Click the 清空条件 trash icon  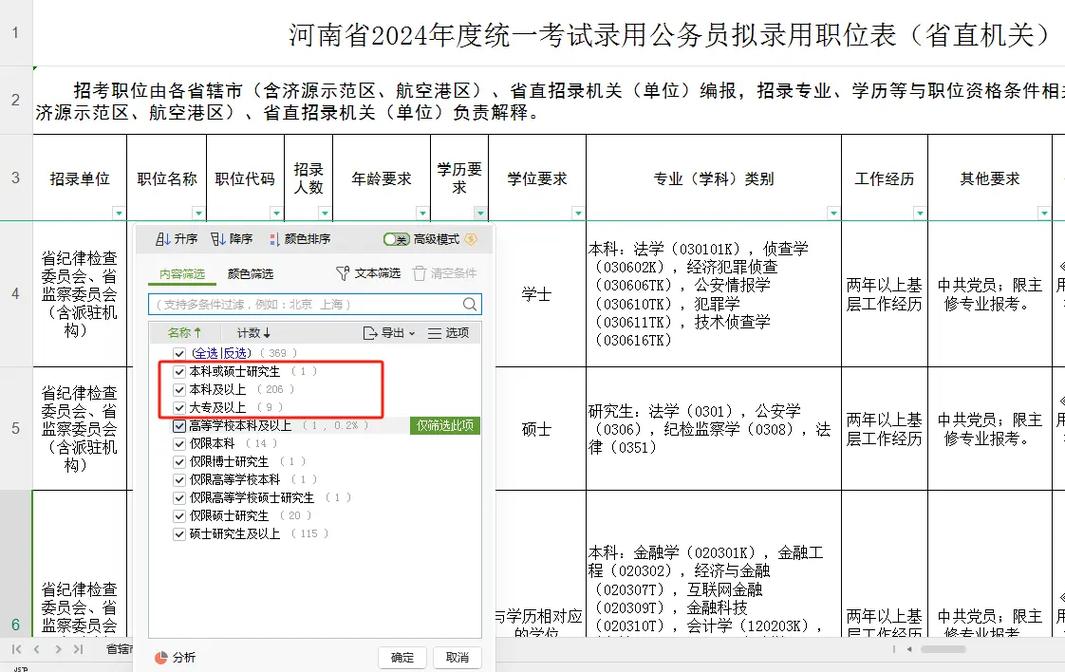coord(419,273)
